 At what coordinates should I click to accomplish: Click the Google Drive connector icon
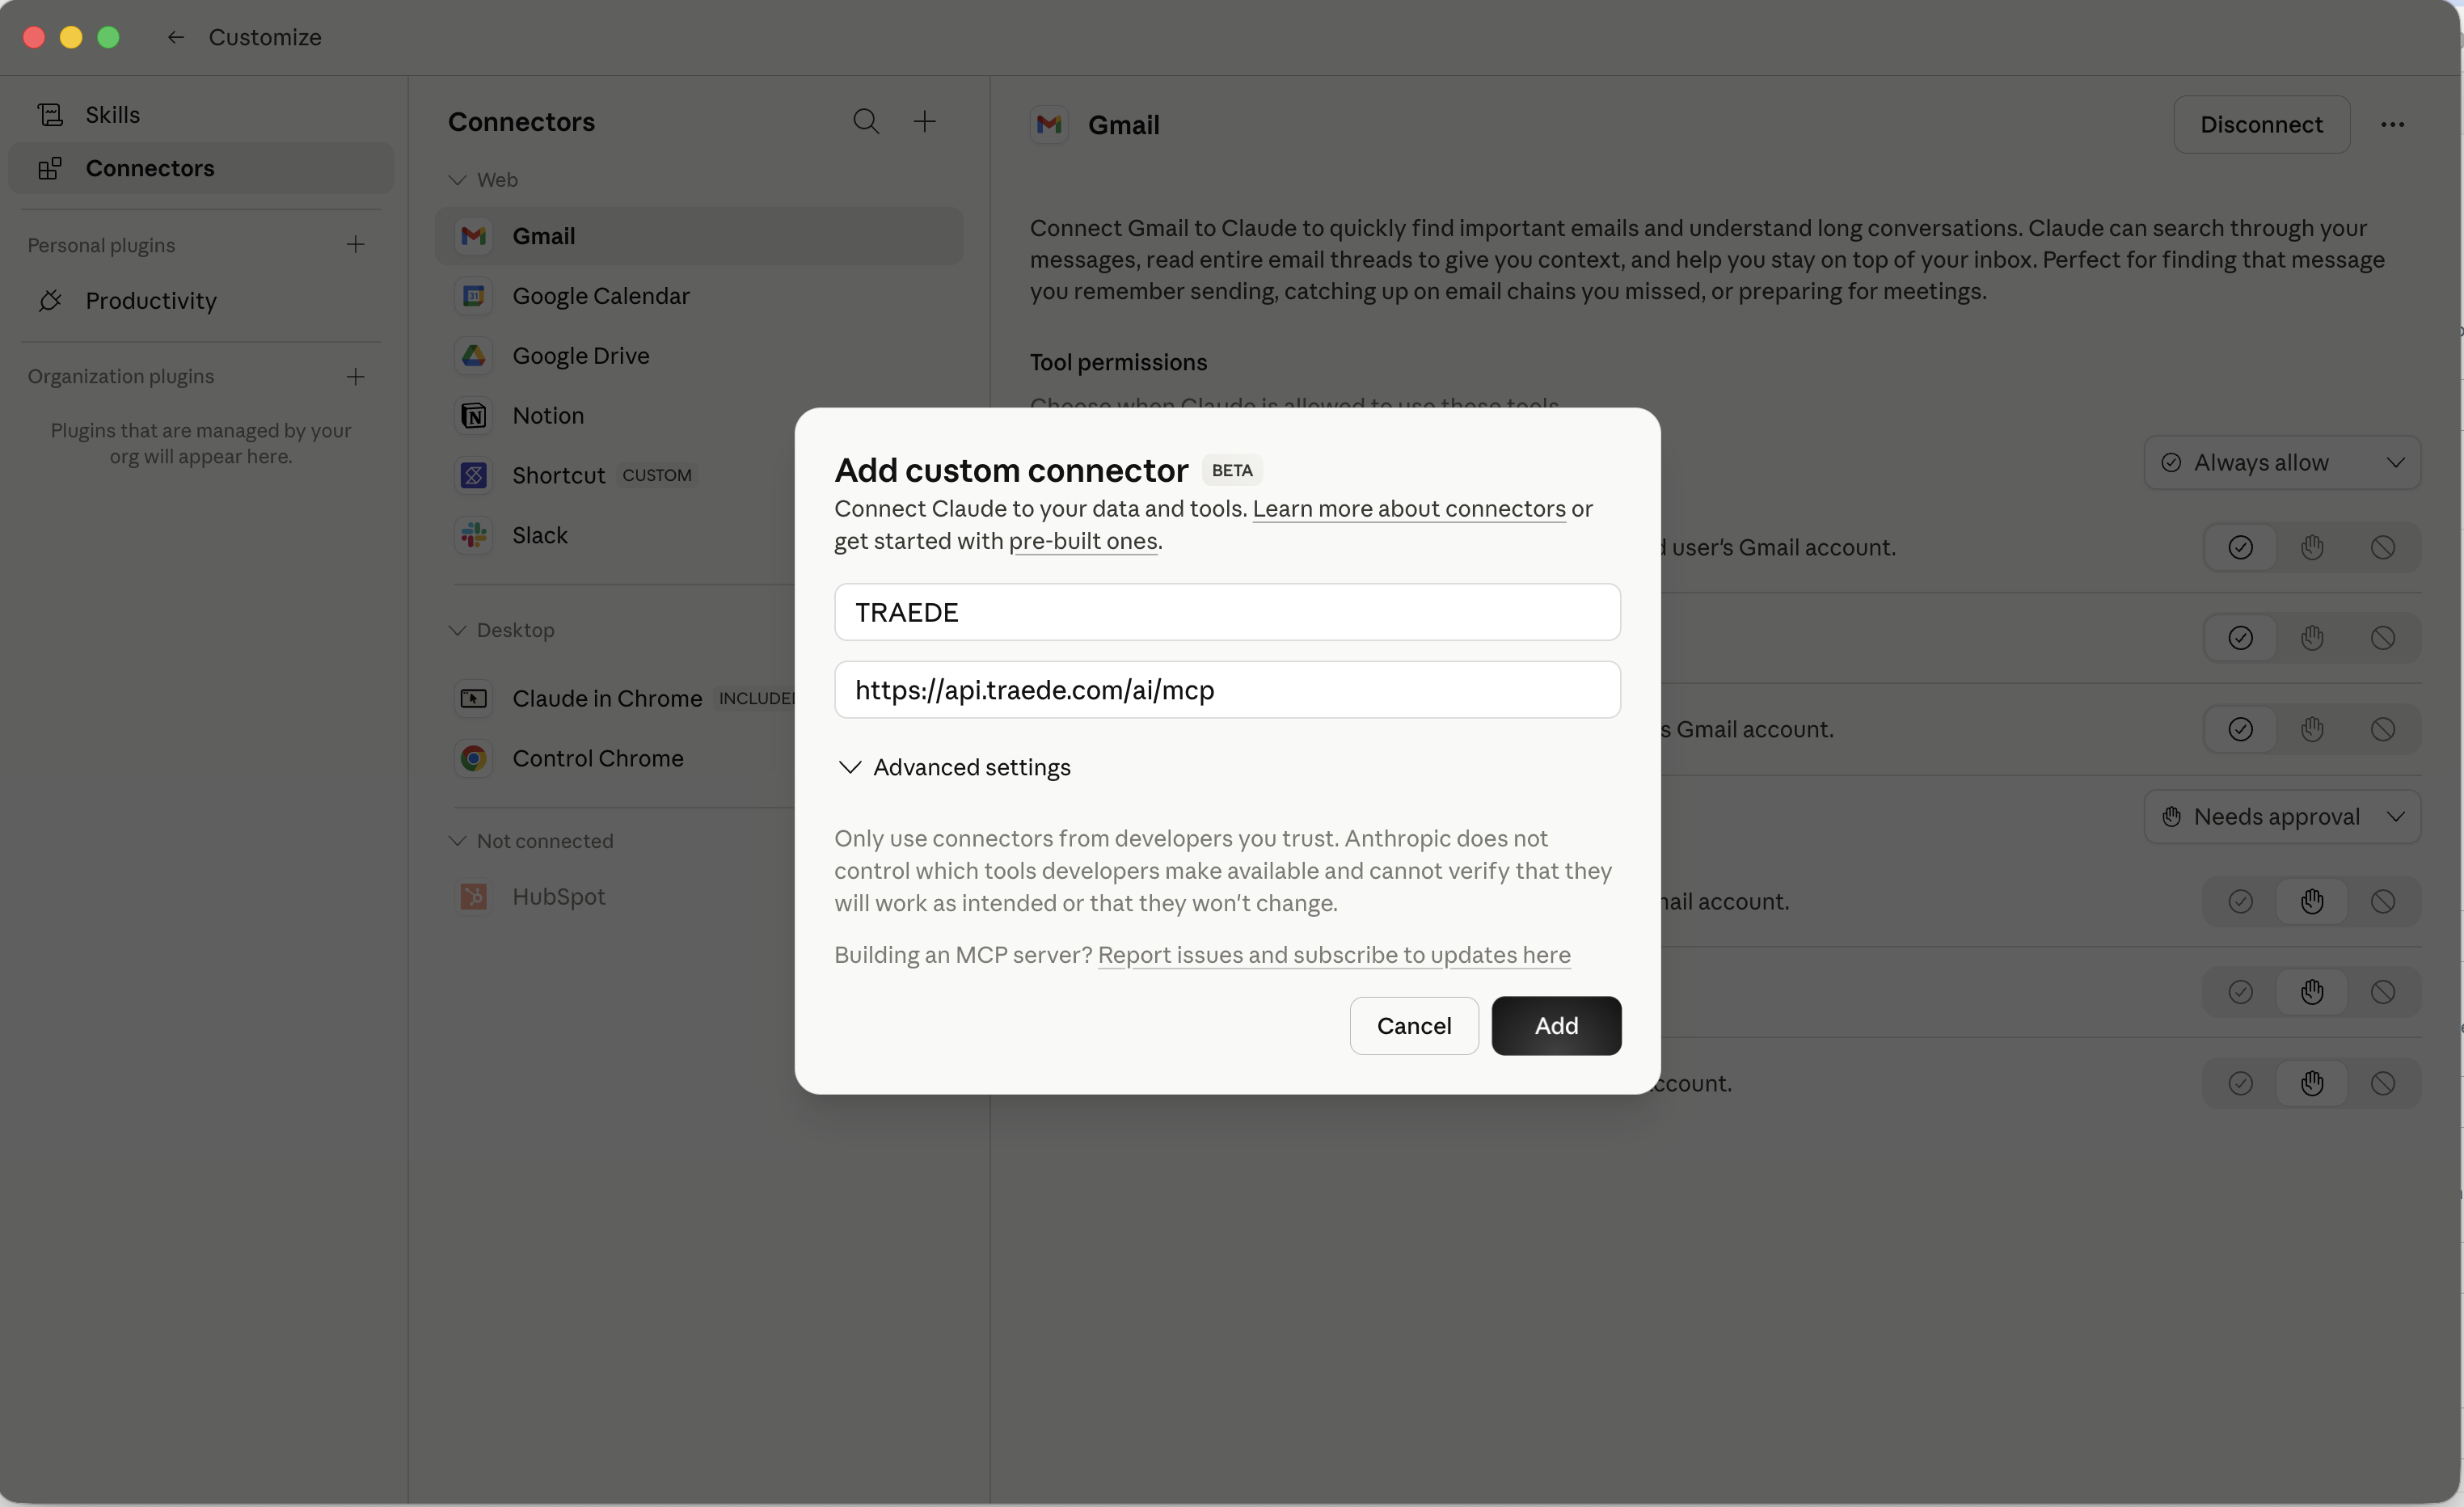point(474,356)
